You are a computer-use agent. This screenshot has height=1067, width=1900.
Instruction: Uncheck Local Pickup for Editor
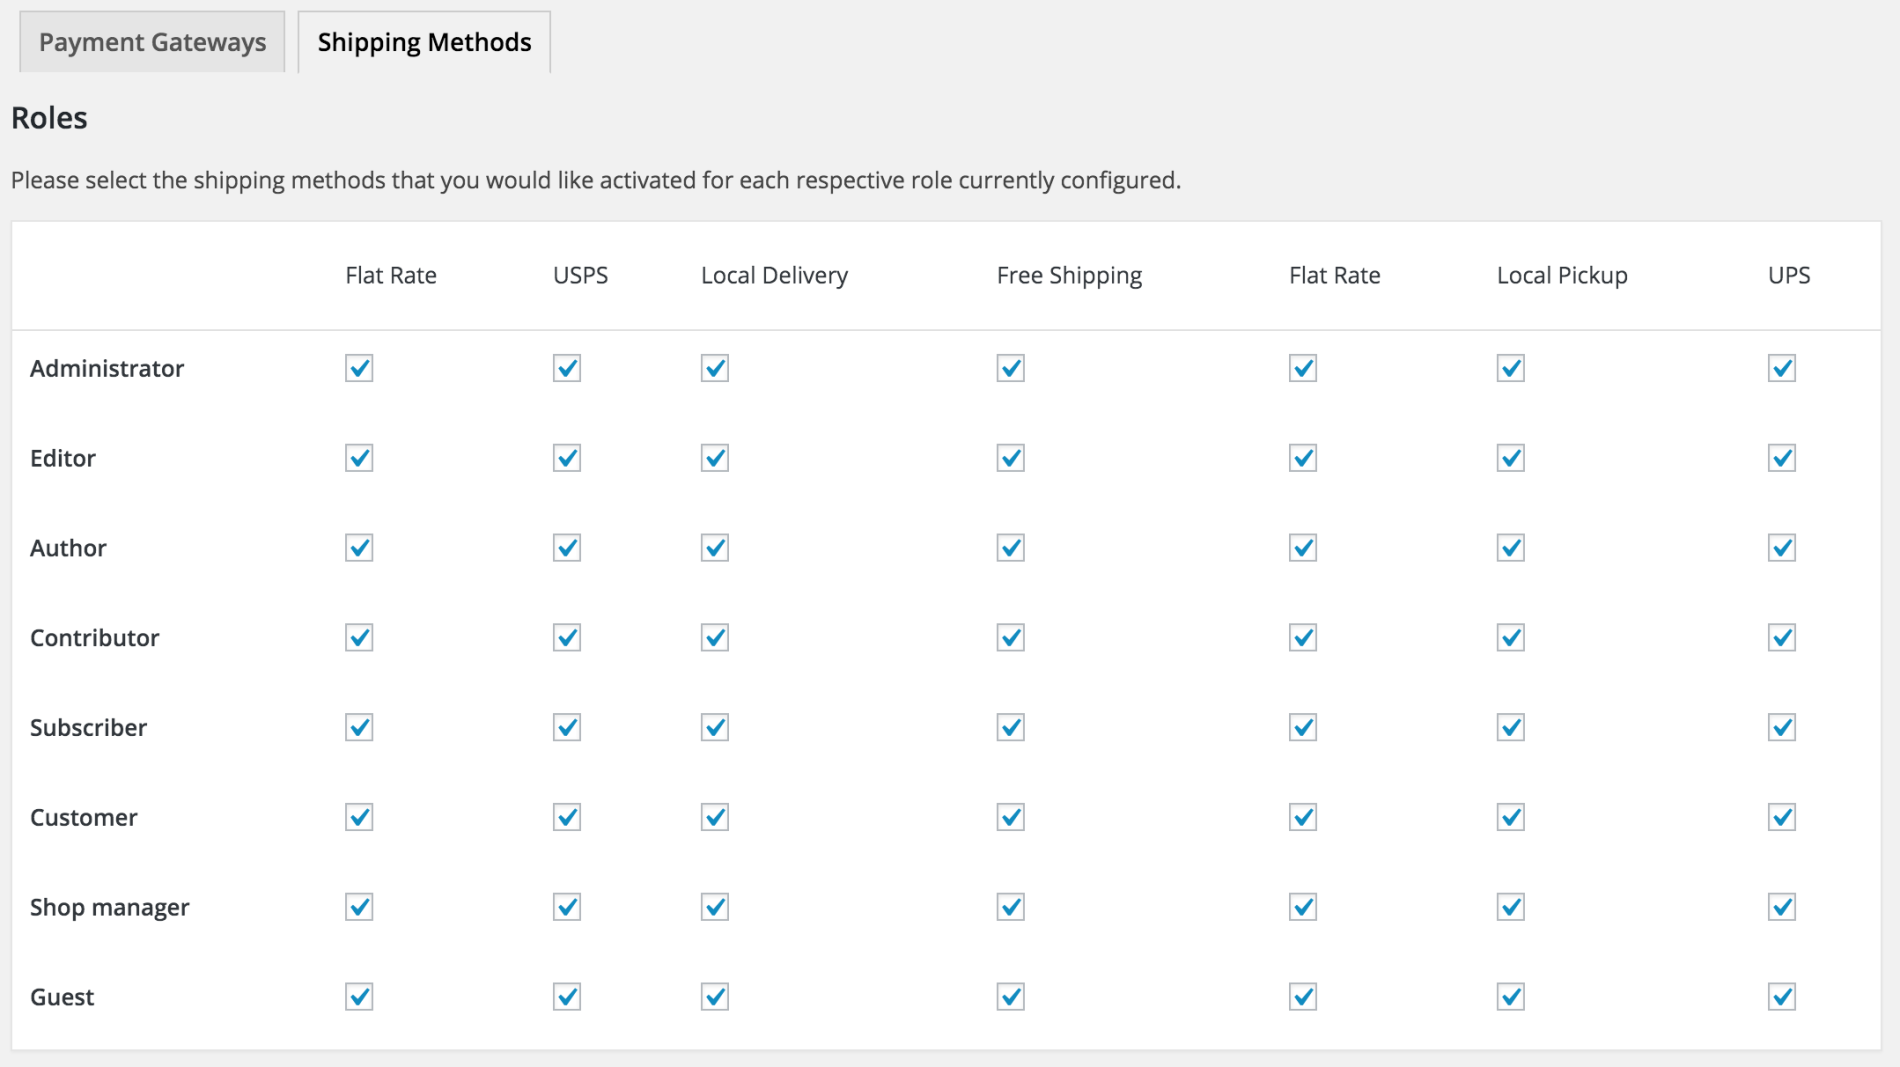pyautogui.click(x=1510, y=458)
